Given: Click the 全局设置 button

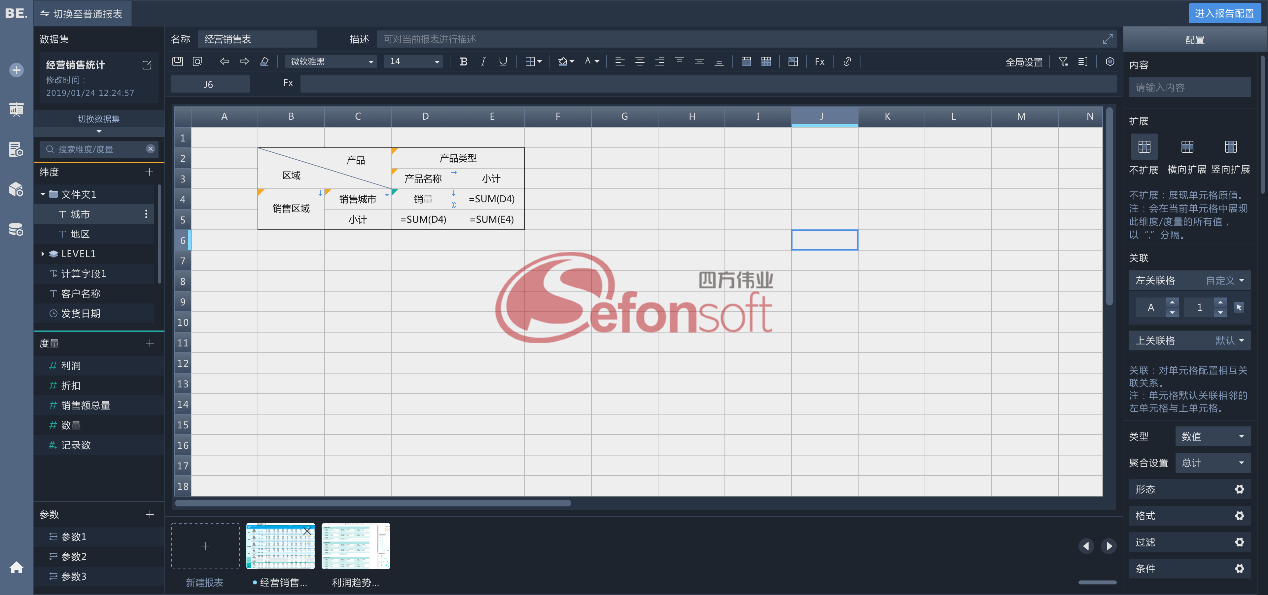Looking at the screenshot, I should click(1024, 62).
